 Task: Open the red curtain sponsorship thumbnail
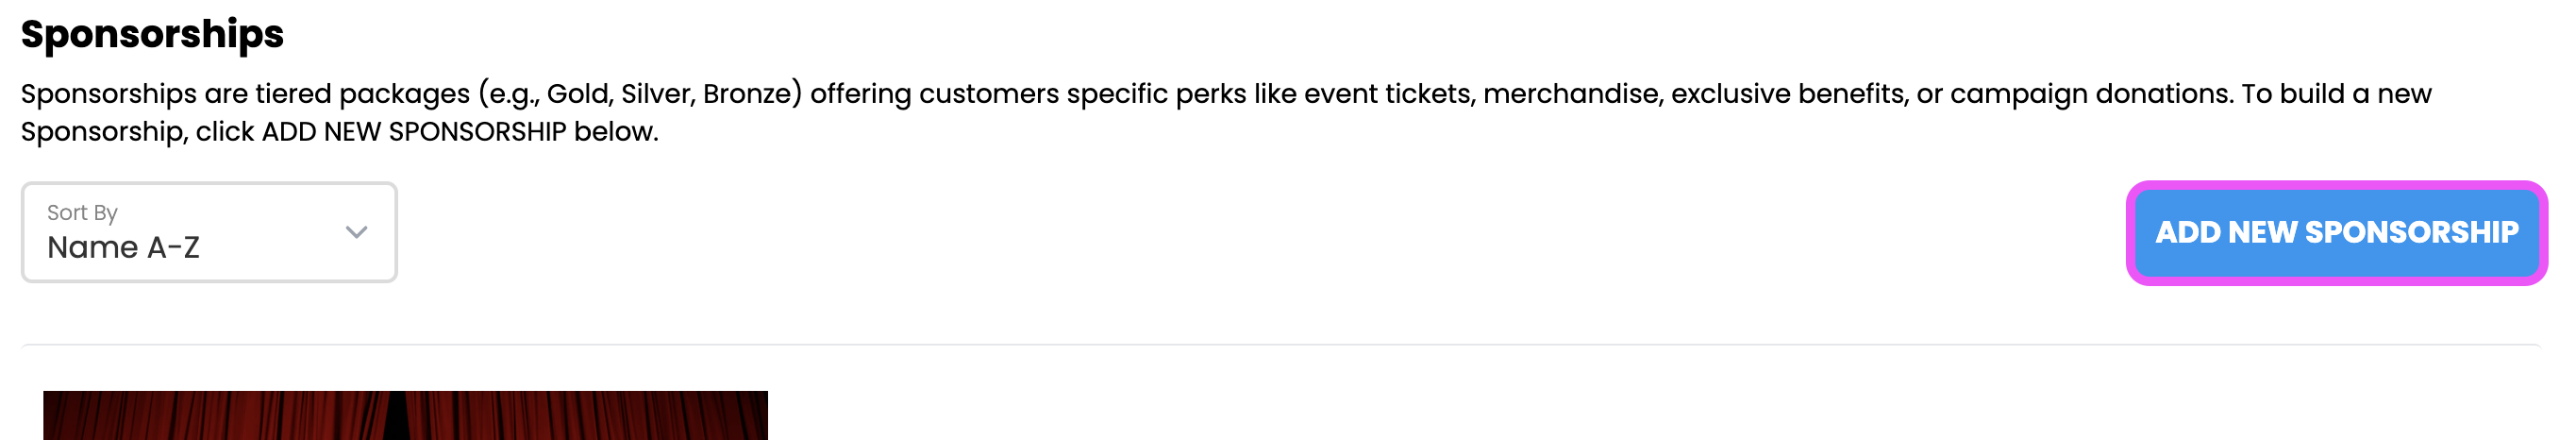point(405,415)
